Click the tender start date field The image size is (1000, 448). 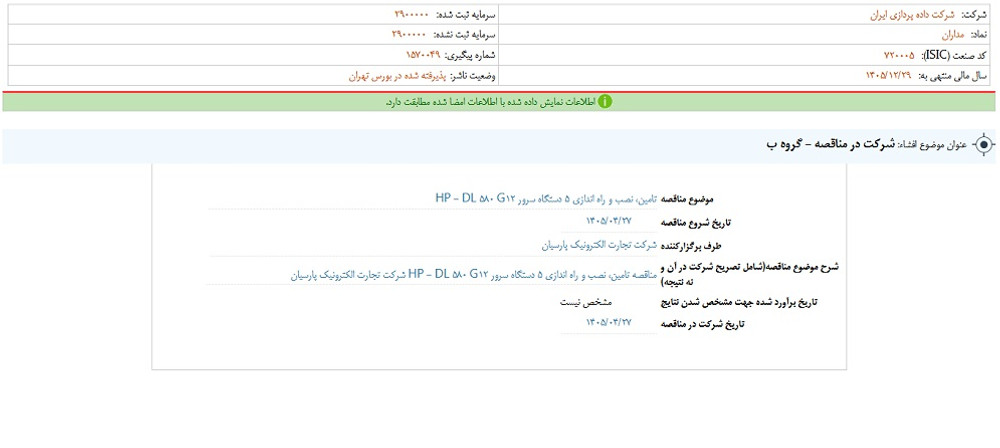coord(608,221)
